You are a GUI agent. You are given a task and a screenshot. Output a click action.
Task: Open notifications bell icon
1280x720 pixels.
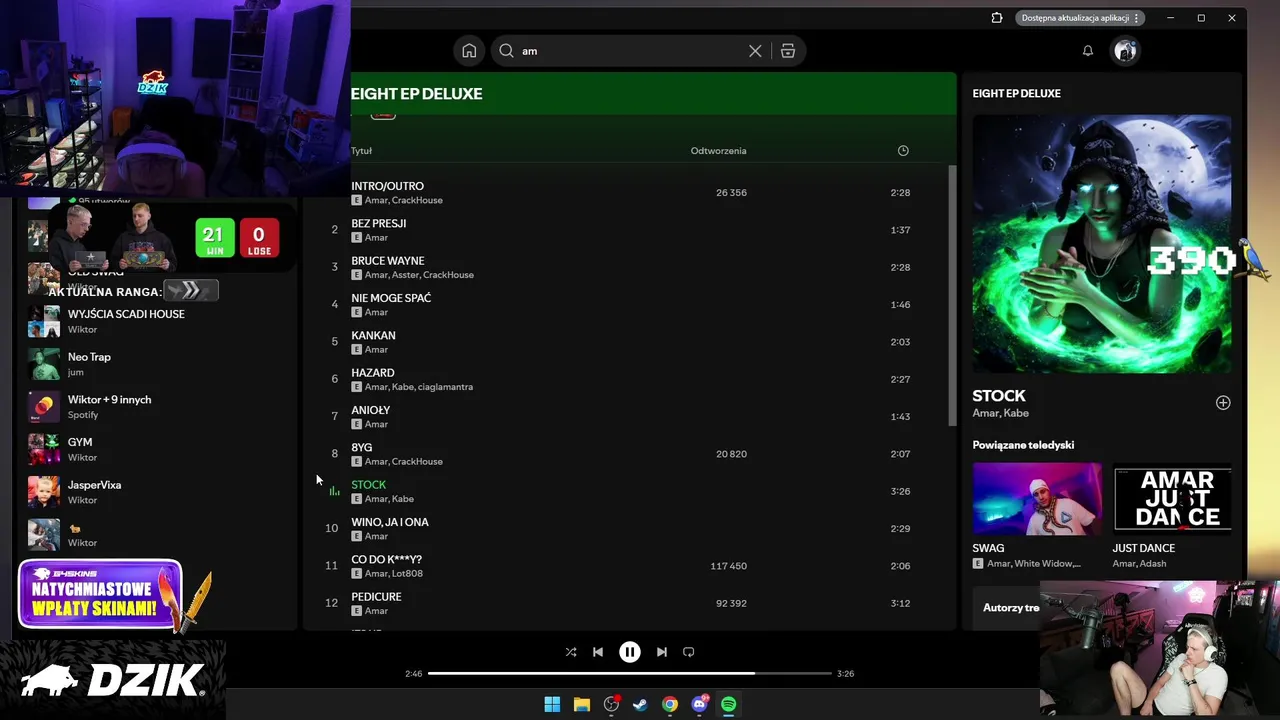1088,51
